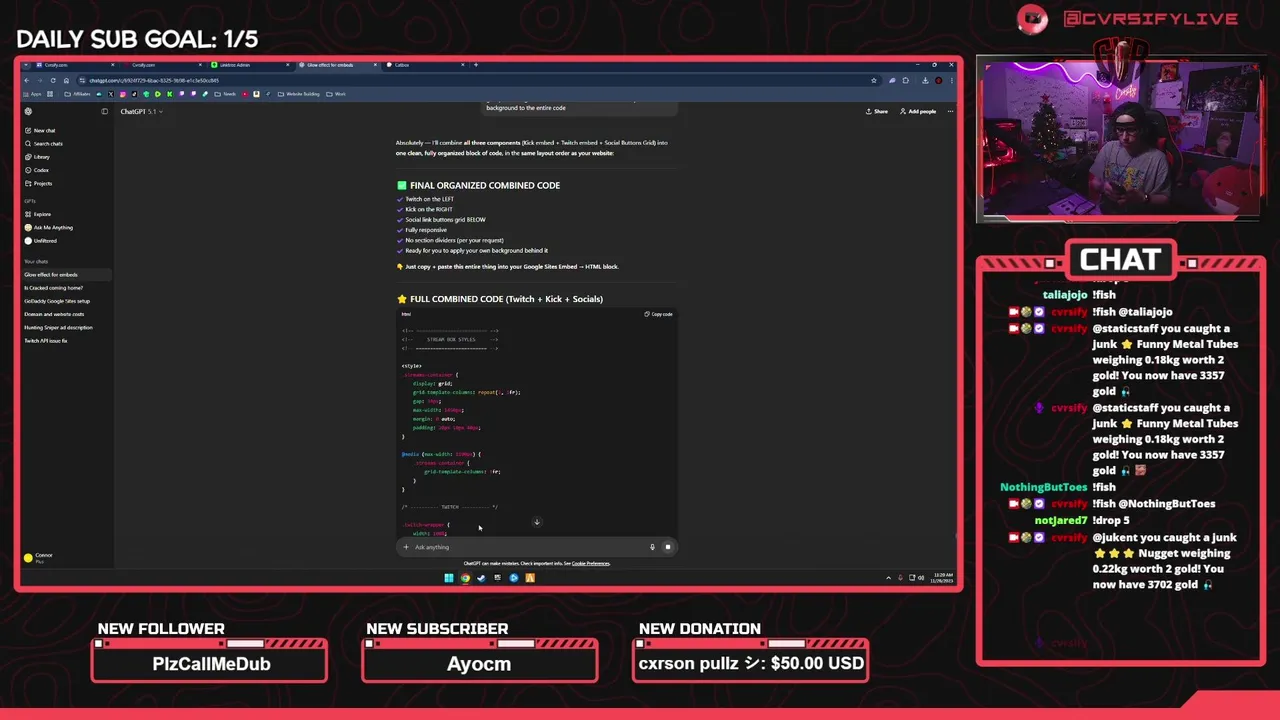
Task: Click the Add people button
Action: click(918, 111)
